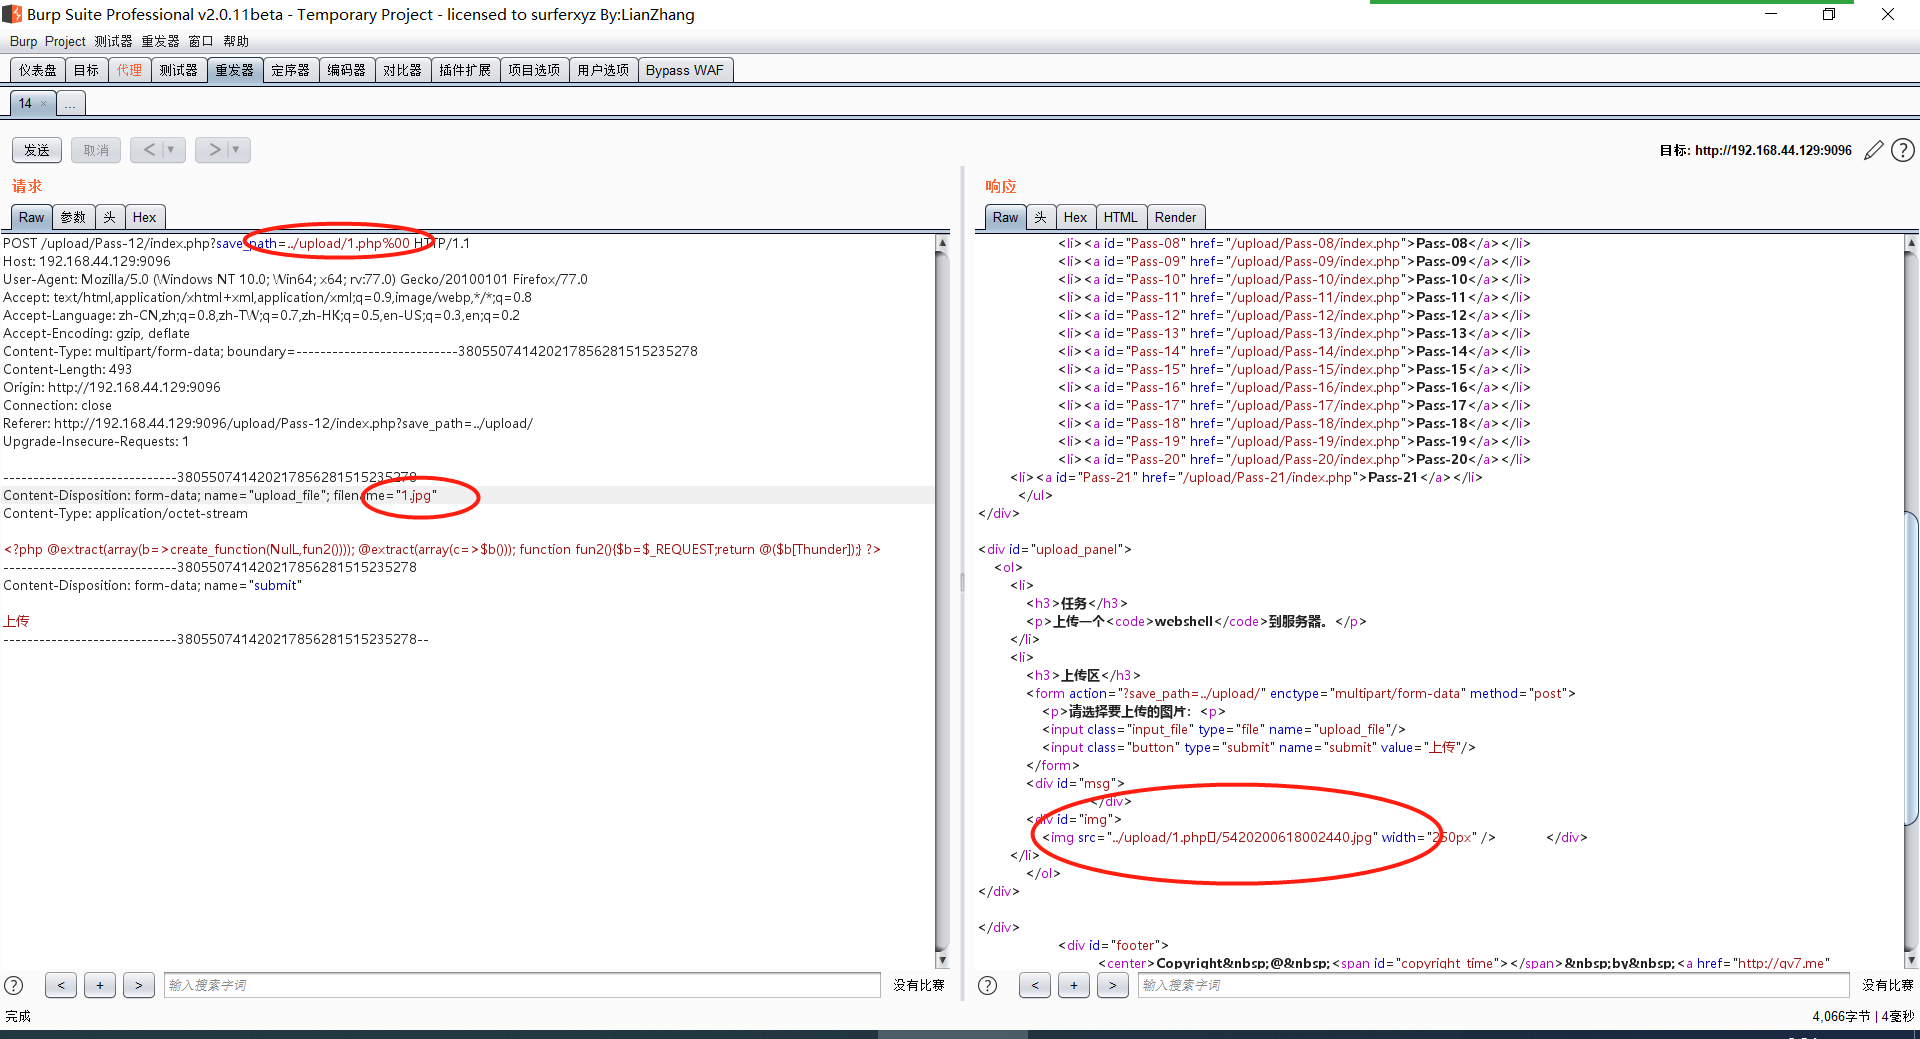Switch to the Bypass WAF tab
Screen dimensions: 1920x1039
(685, 70)
